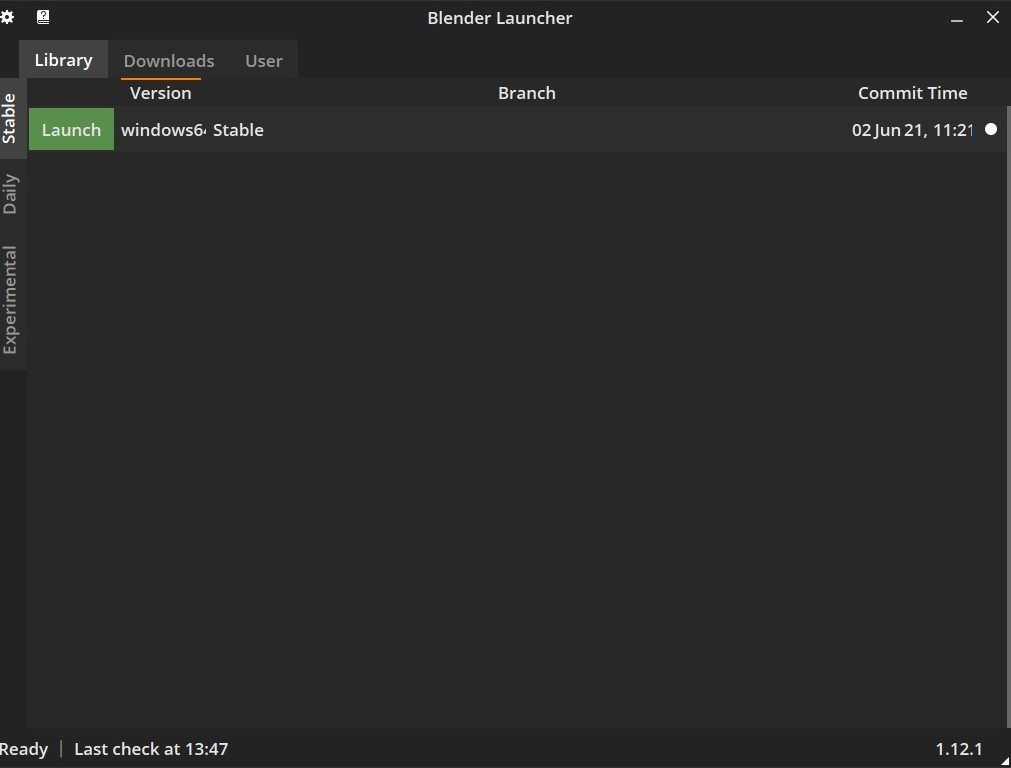The image size is (1011, 768).
Task: Launch the windows64 Stable build
Action: pyautogui.click(x=72, y=130)
